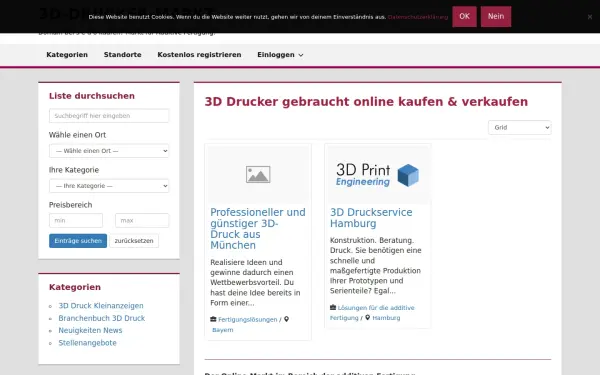This screenshot has width=600, height=375.
Task: Click the min price field
Action: click(76, 220)
